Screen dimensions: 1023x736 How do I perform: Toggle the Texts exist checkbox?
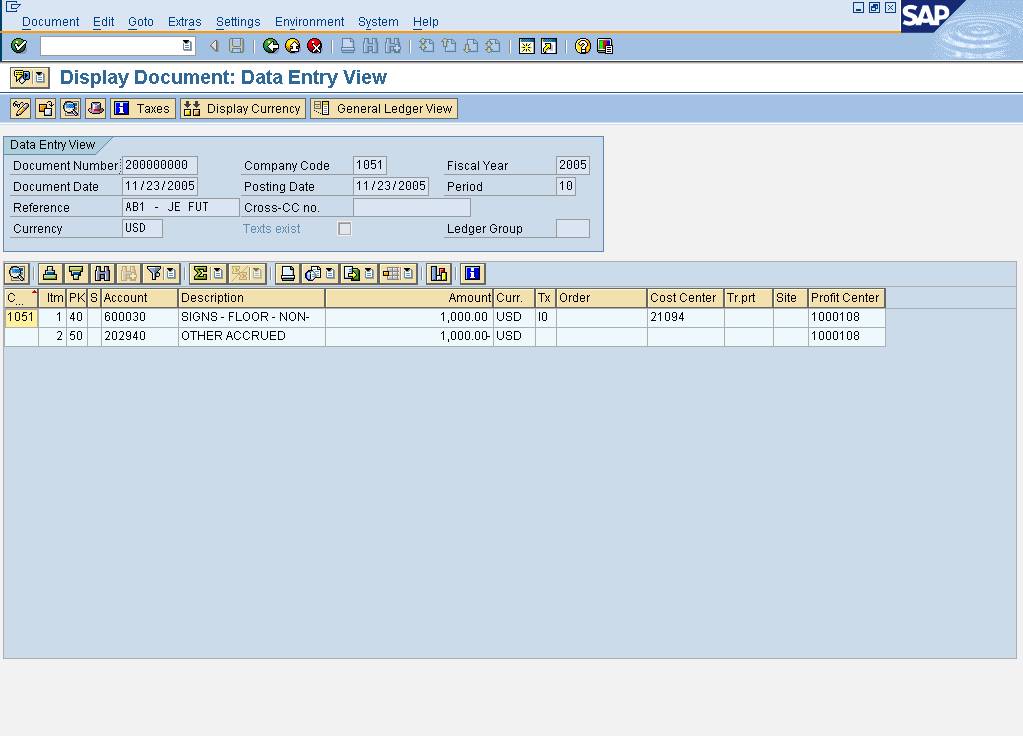click(x=344, y=228)
